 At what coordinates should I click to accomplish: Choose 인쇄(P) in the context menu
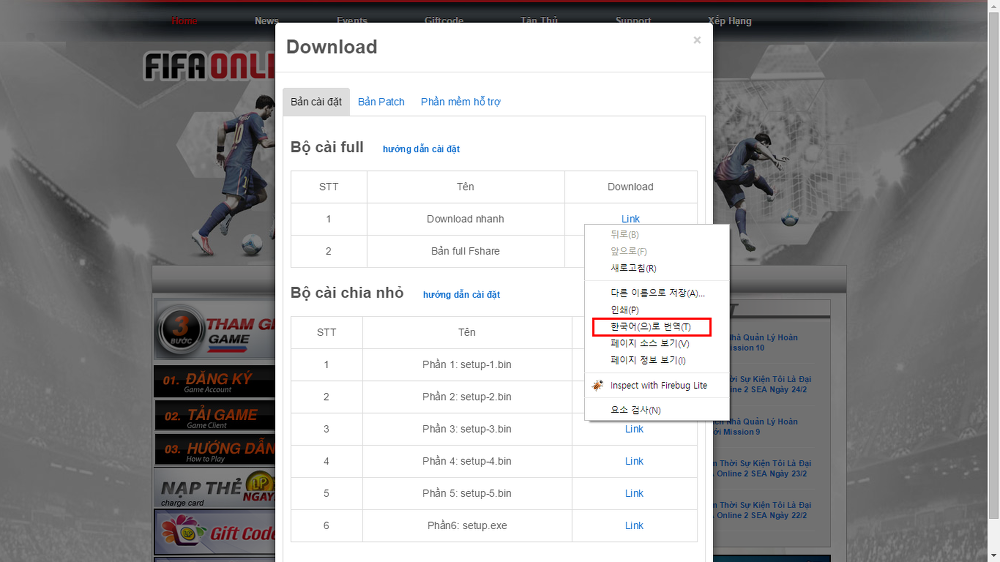click(x=657, y=310)
